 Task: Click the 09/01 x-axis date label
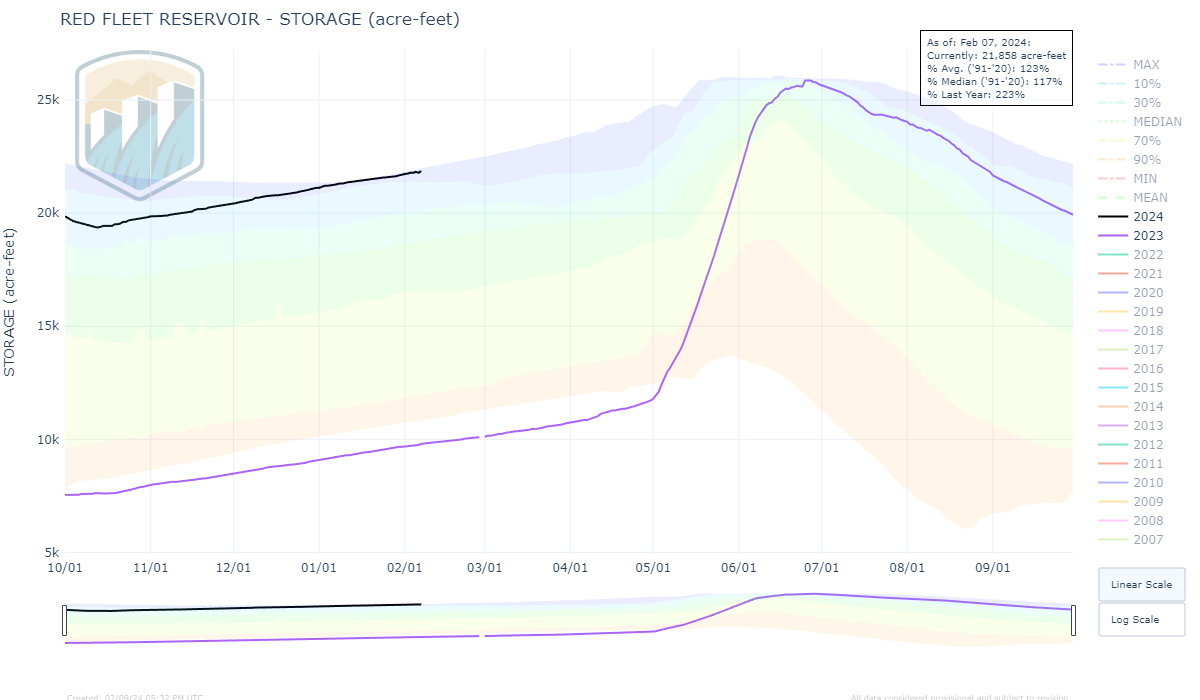click(x=991, y=567)
